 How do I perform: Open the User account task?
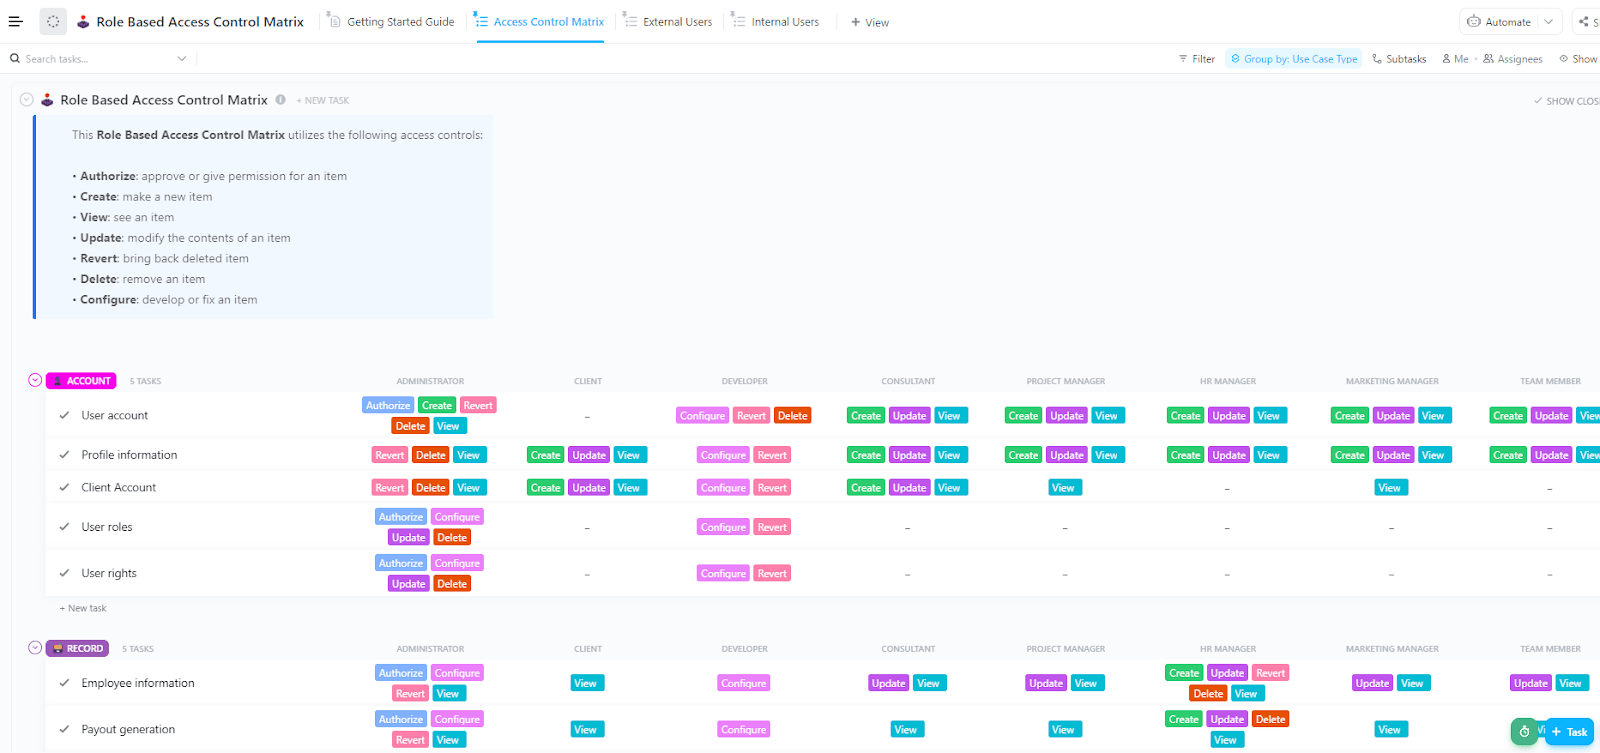(115, 415)
